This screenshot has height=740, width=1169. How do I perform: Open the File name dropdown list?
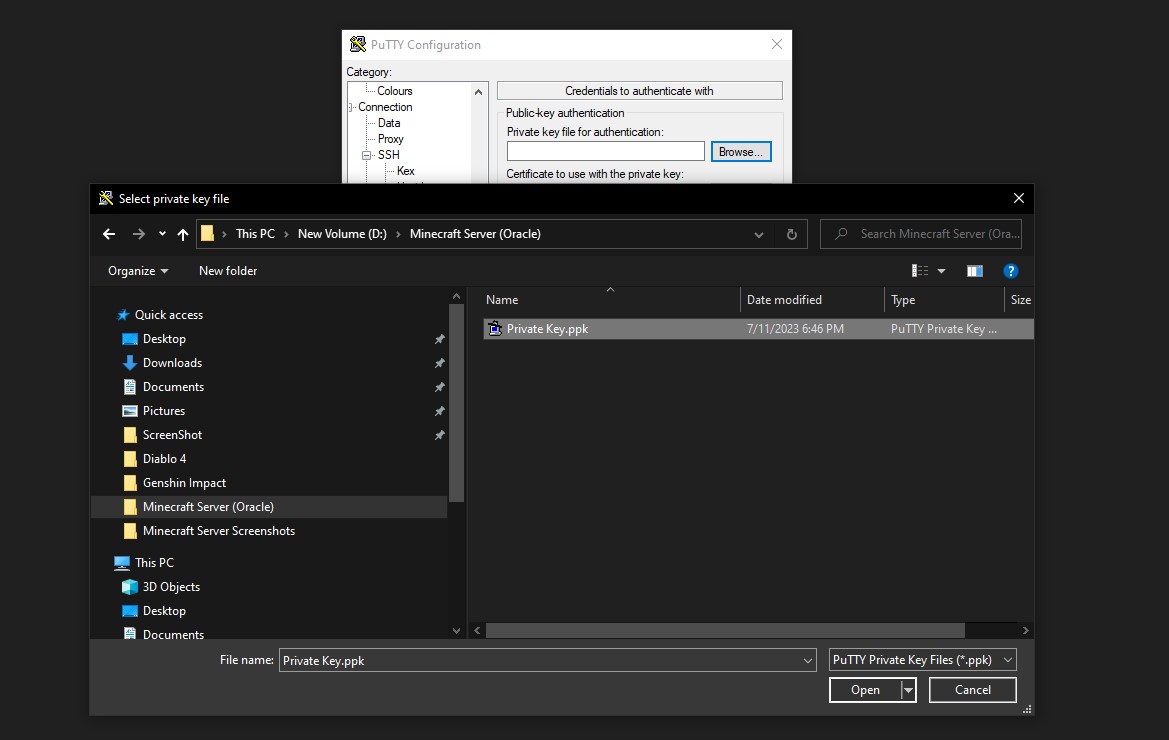coord(808,660)
